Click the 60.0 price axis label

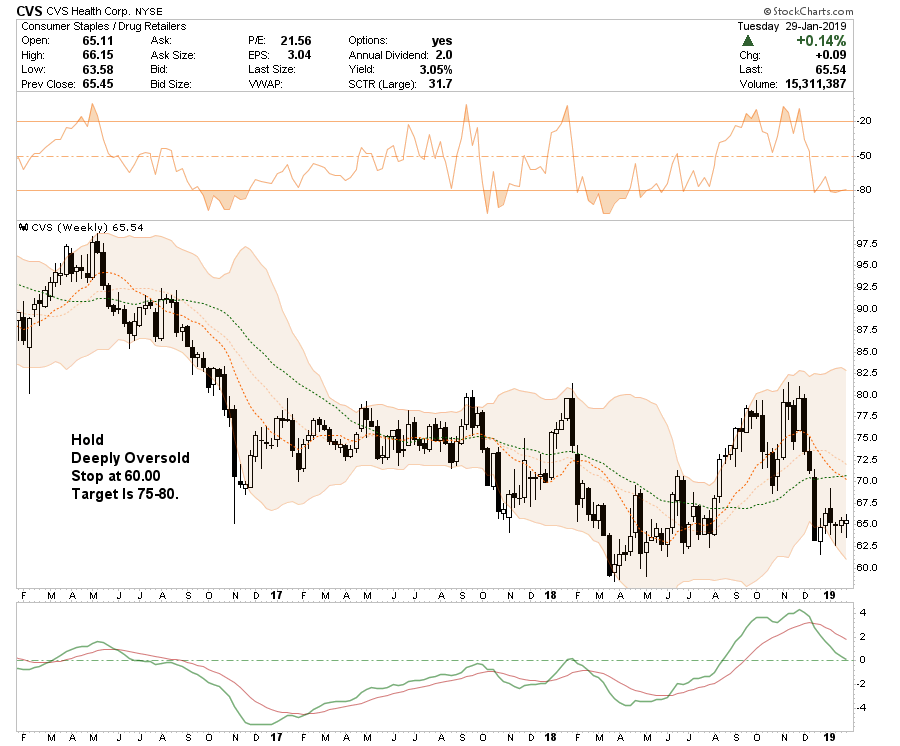tap(867, 568)
